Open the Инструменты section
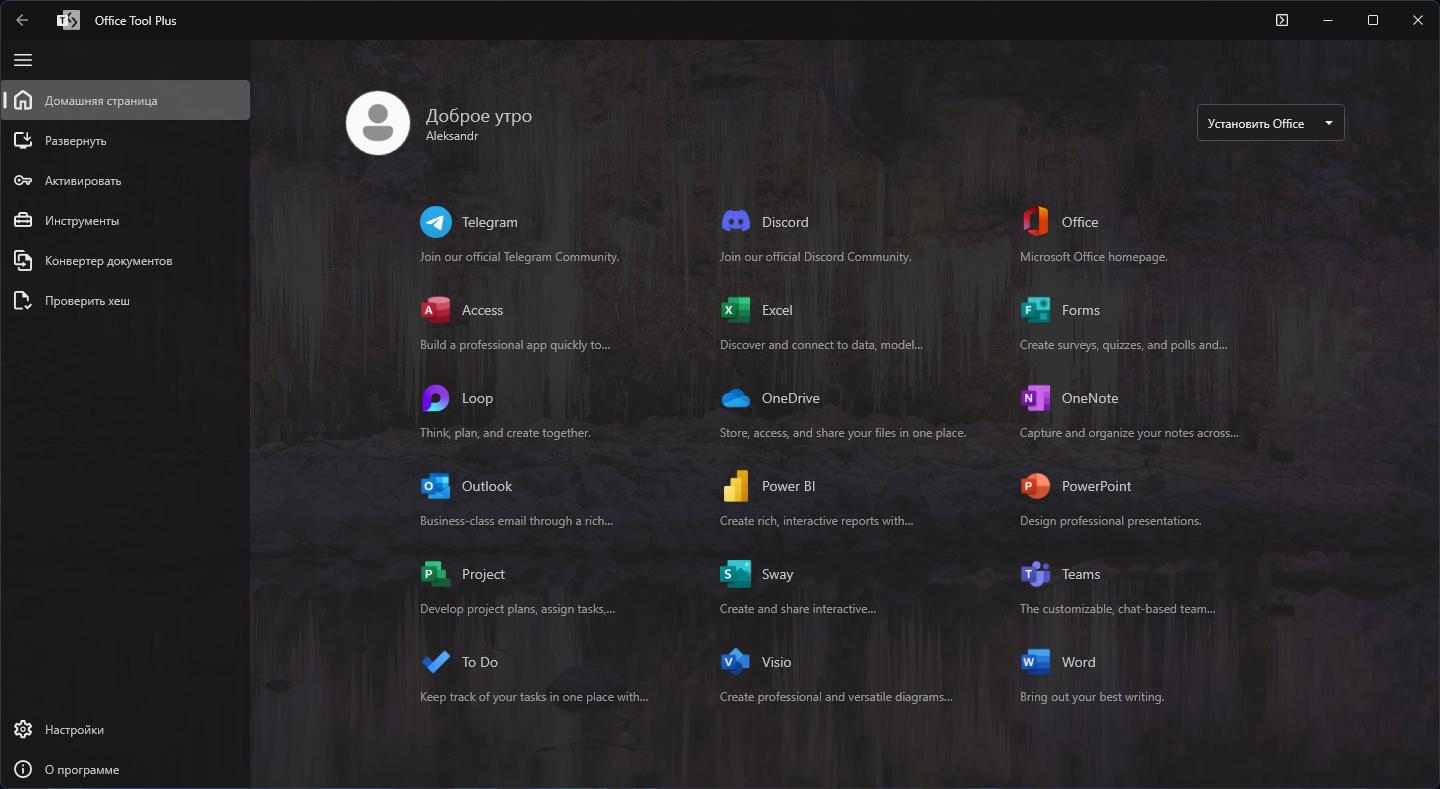Image resolution: width=1440 pixels, height=789 pixels. [x=126, y=220]
